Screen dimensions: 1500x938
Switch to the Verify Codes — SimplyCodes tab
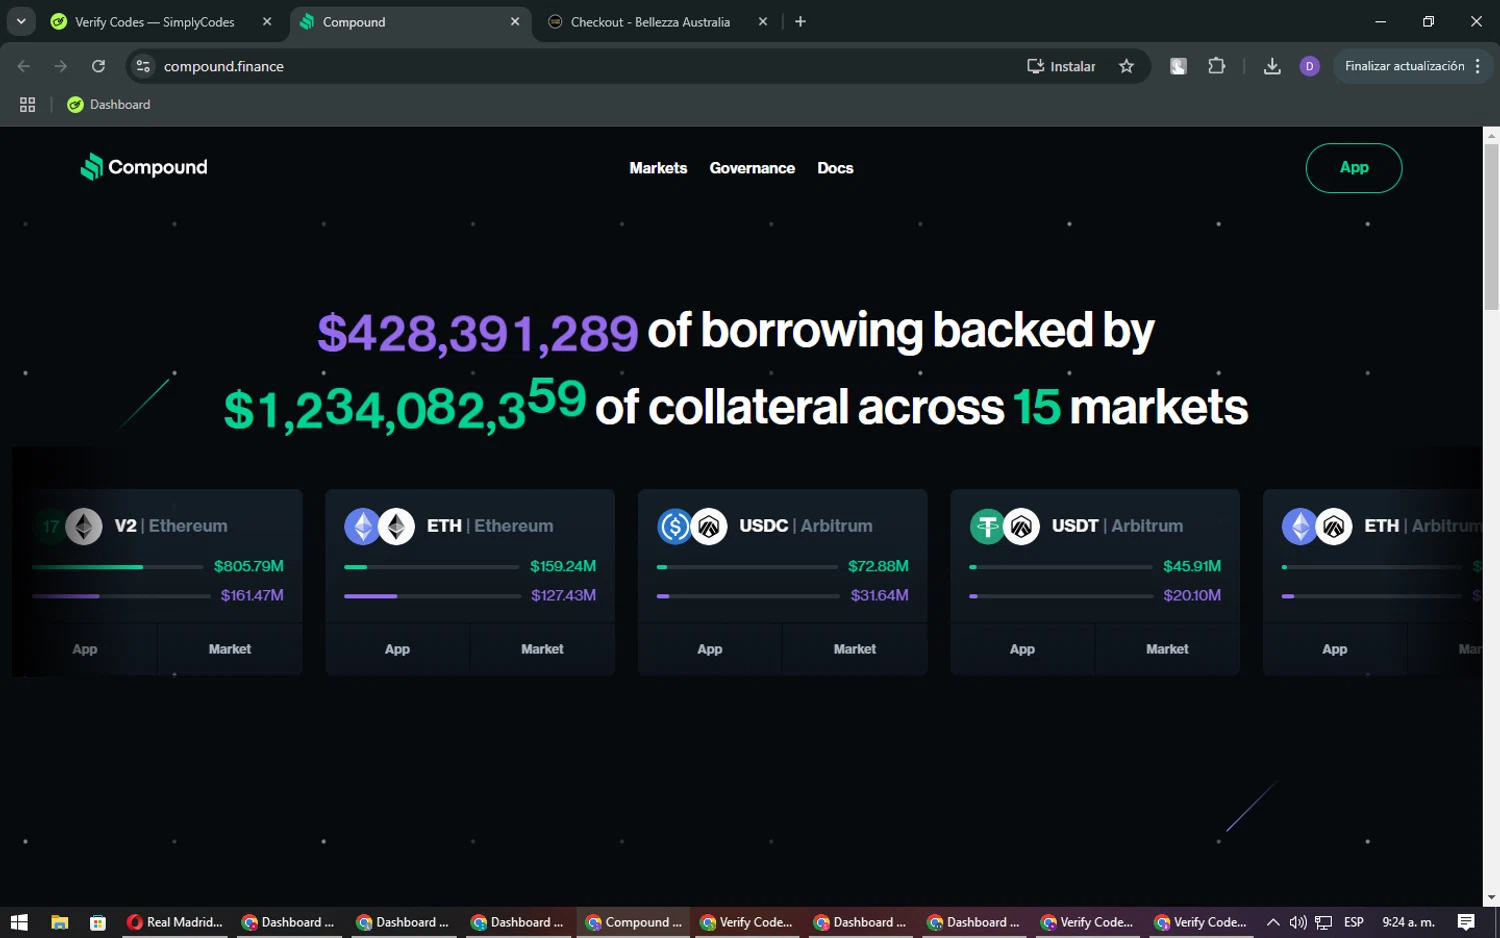coord(155,22)
